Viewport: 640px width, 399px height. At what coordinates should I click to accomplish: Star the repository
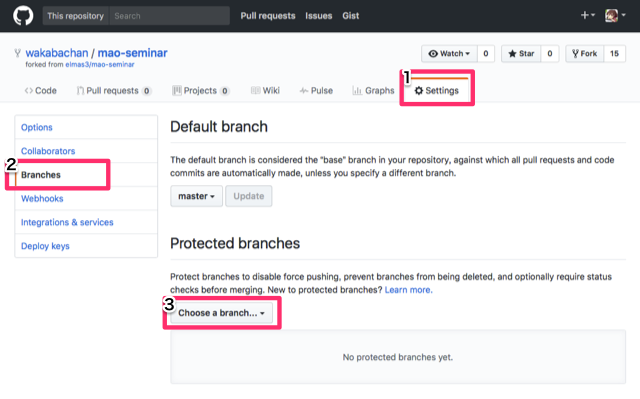tap(521, 53)
